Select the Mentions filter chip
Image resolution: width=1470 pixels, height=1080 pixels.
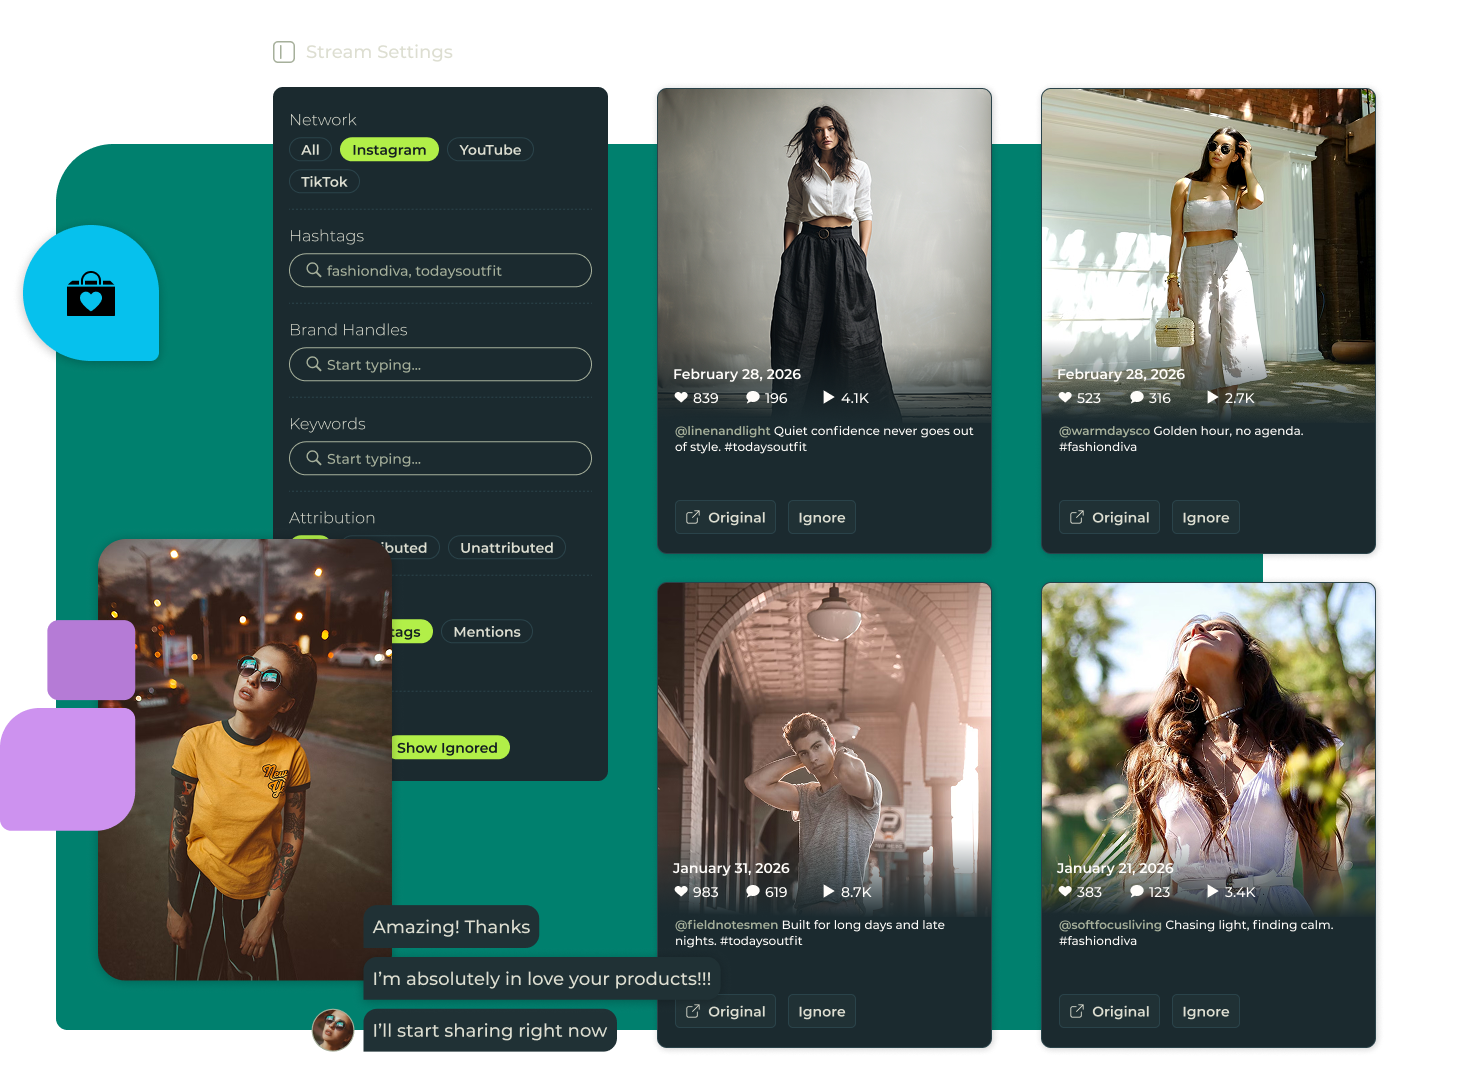[x=487, y=632]
